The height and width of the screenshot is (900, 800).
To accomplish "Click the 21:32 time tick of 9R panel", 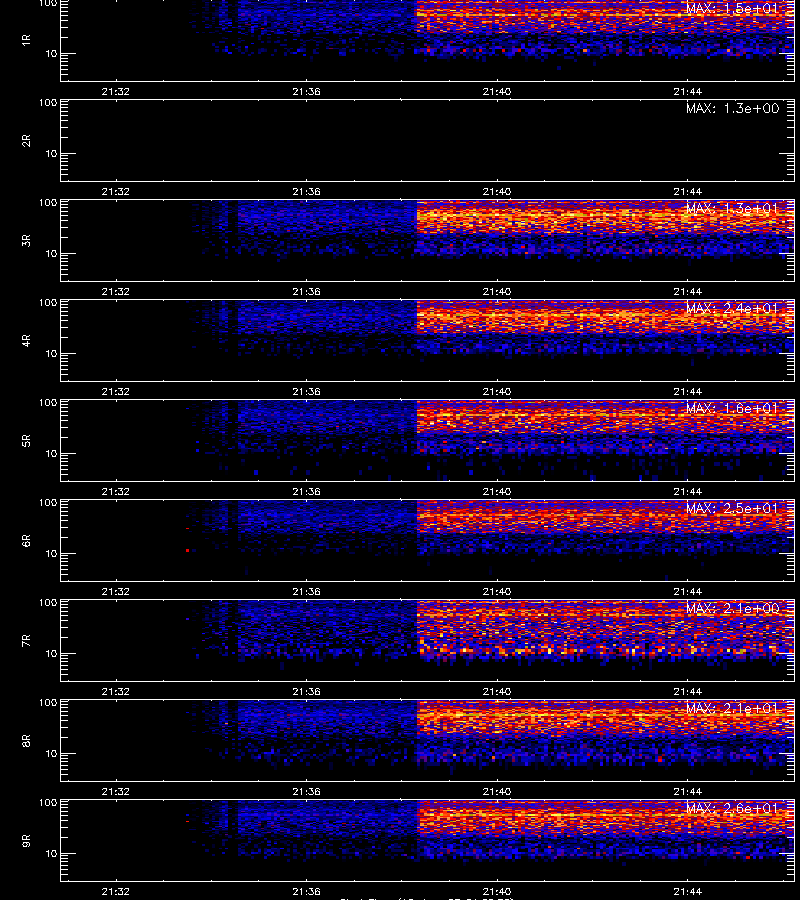I will pyautogui.click(x=115, y=891).
